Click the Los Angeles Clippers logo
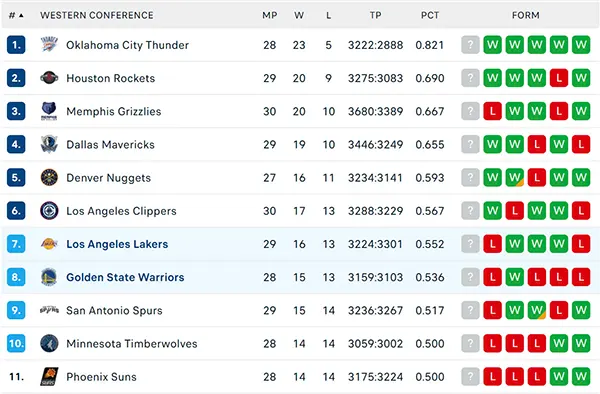The image size is (600, 394). pyautogui.click(x=49, y=211)
